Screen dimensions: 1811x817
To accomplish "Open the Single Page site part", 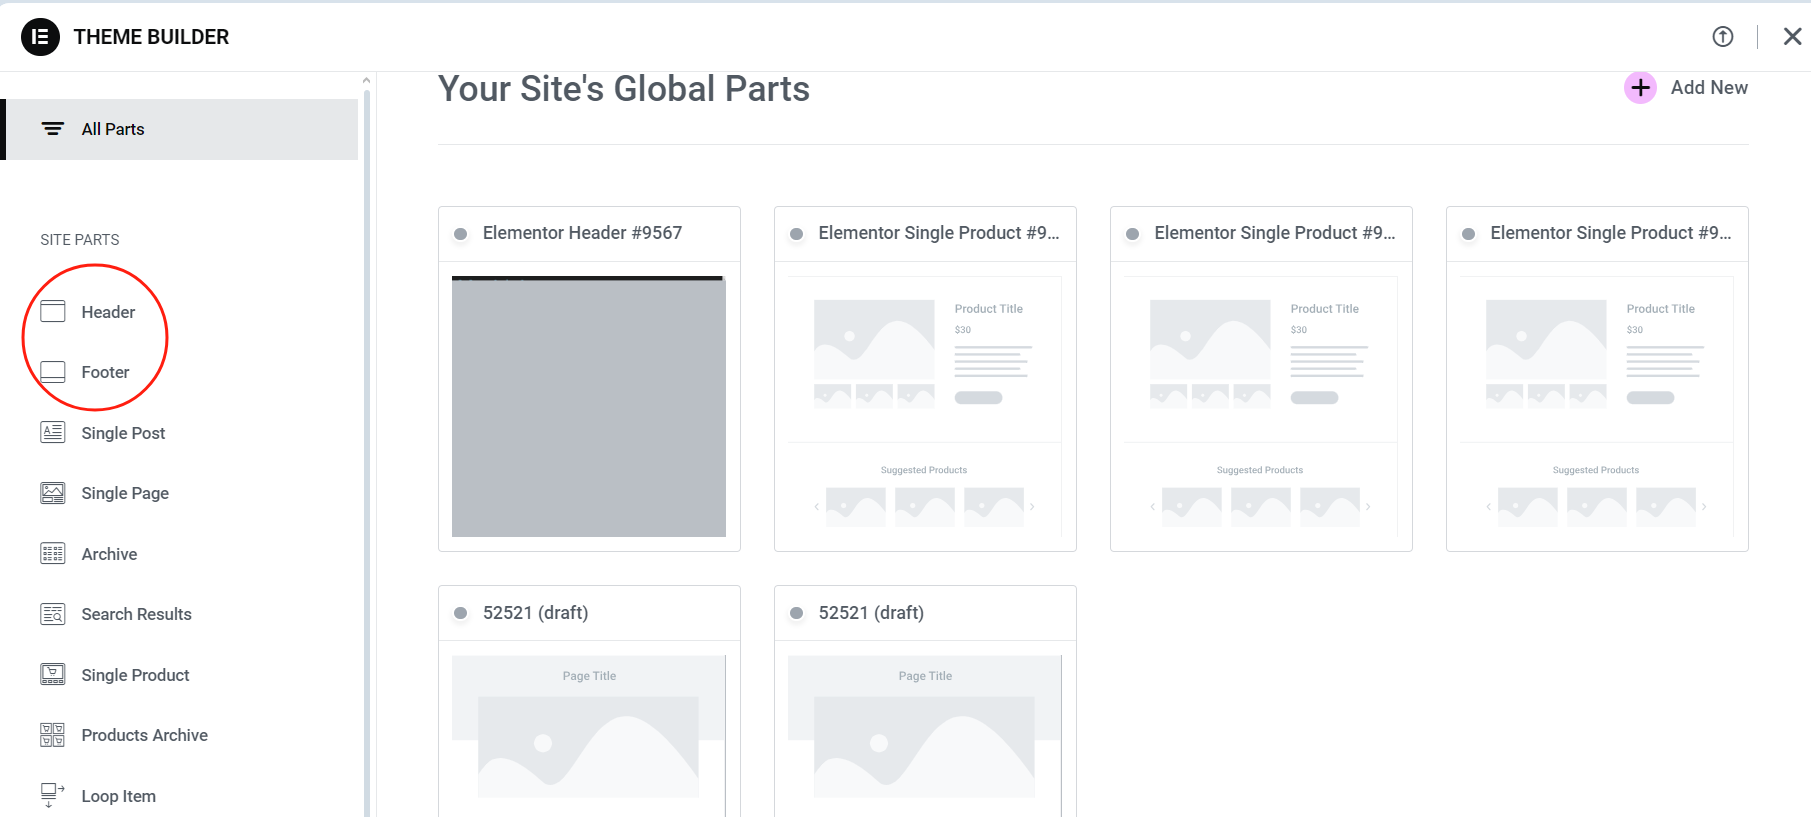I will click(125, 493).
